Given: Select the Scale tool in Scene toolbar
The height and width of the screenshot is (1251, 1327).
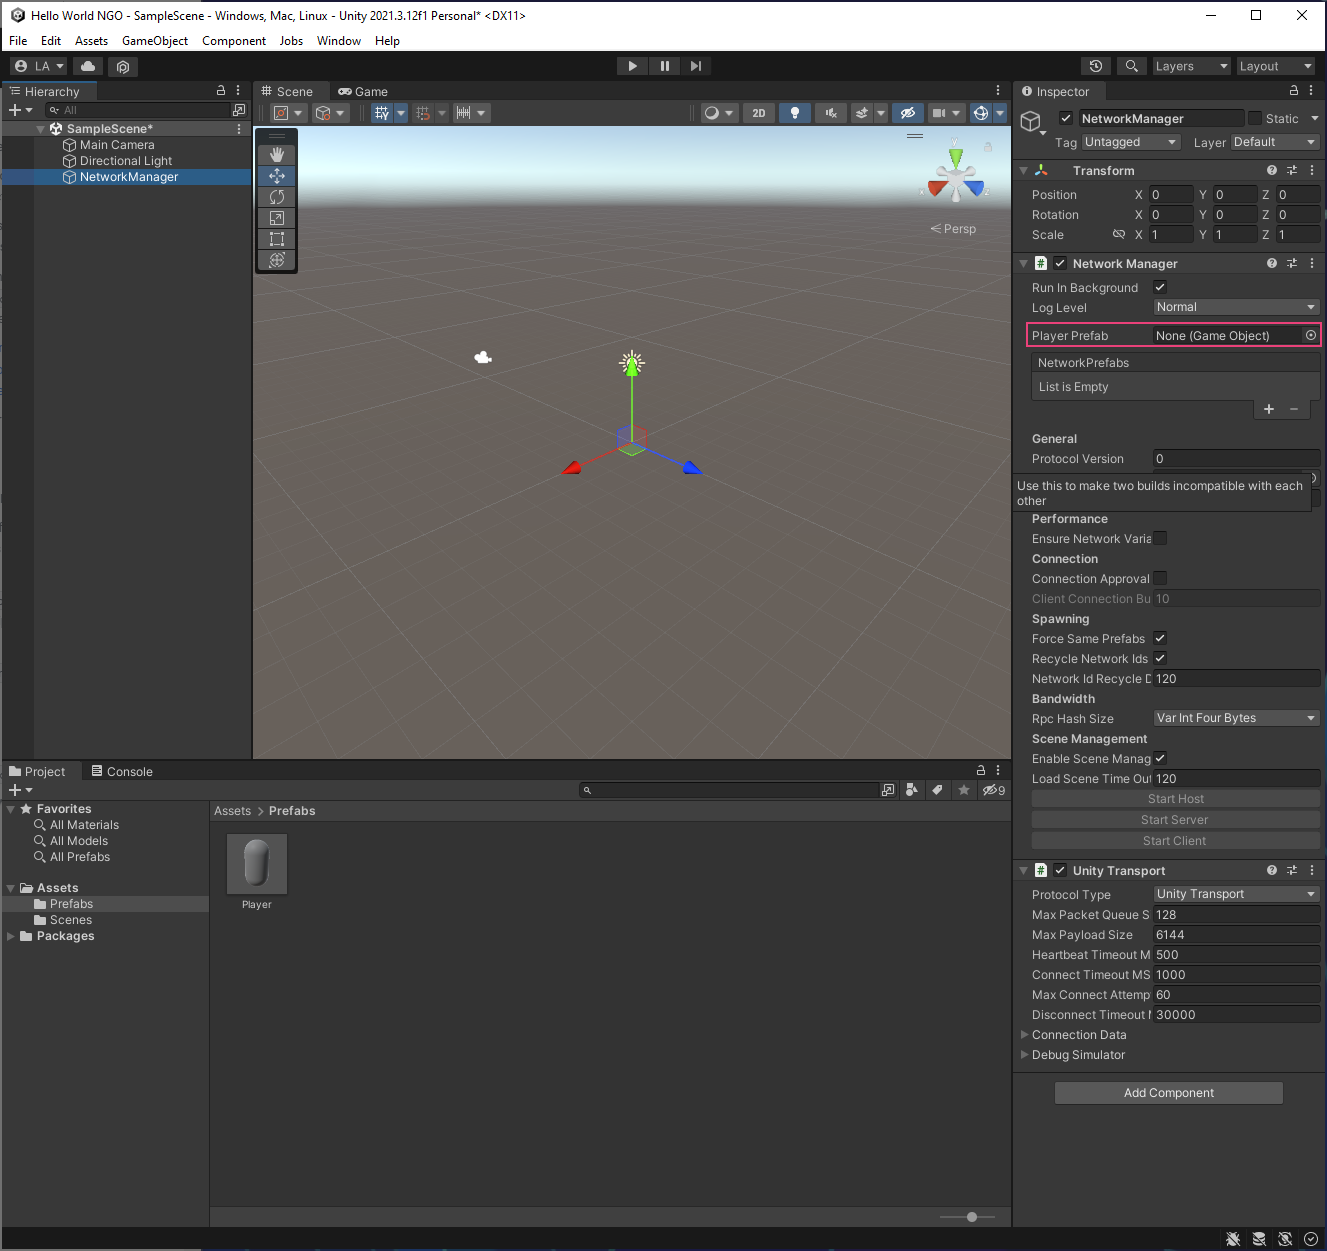Looking at the screenshot, I should click(277, 218).
